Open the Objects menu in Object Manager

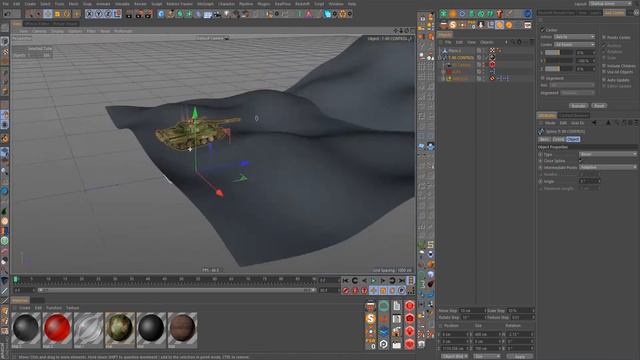(x=487, y=42)
